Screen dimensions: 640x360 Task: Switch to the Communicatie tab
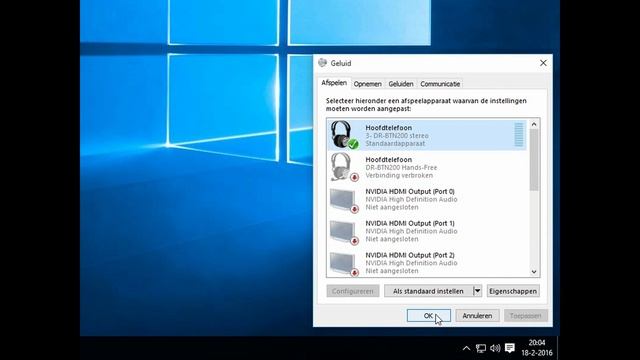(x=440, y=84)
